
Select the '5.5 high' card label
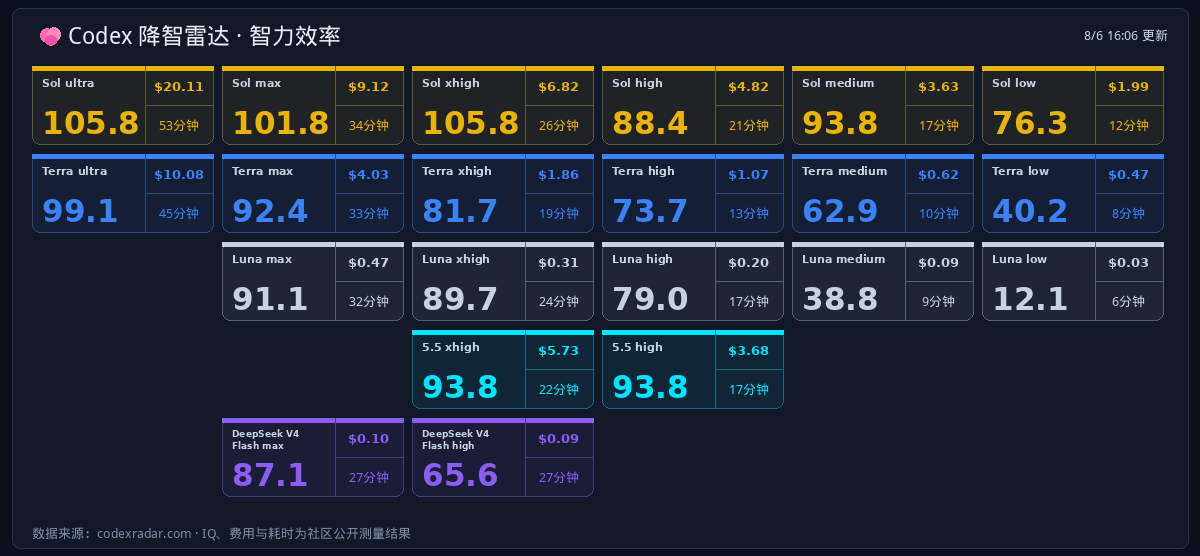(x=637, y=347)
